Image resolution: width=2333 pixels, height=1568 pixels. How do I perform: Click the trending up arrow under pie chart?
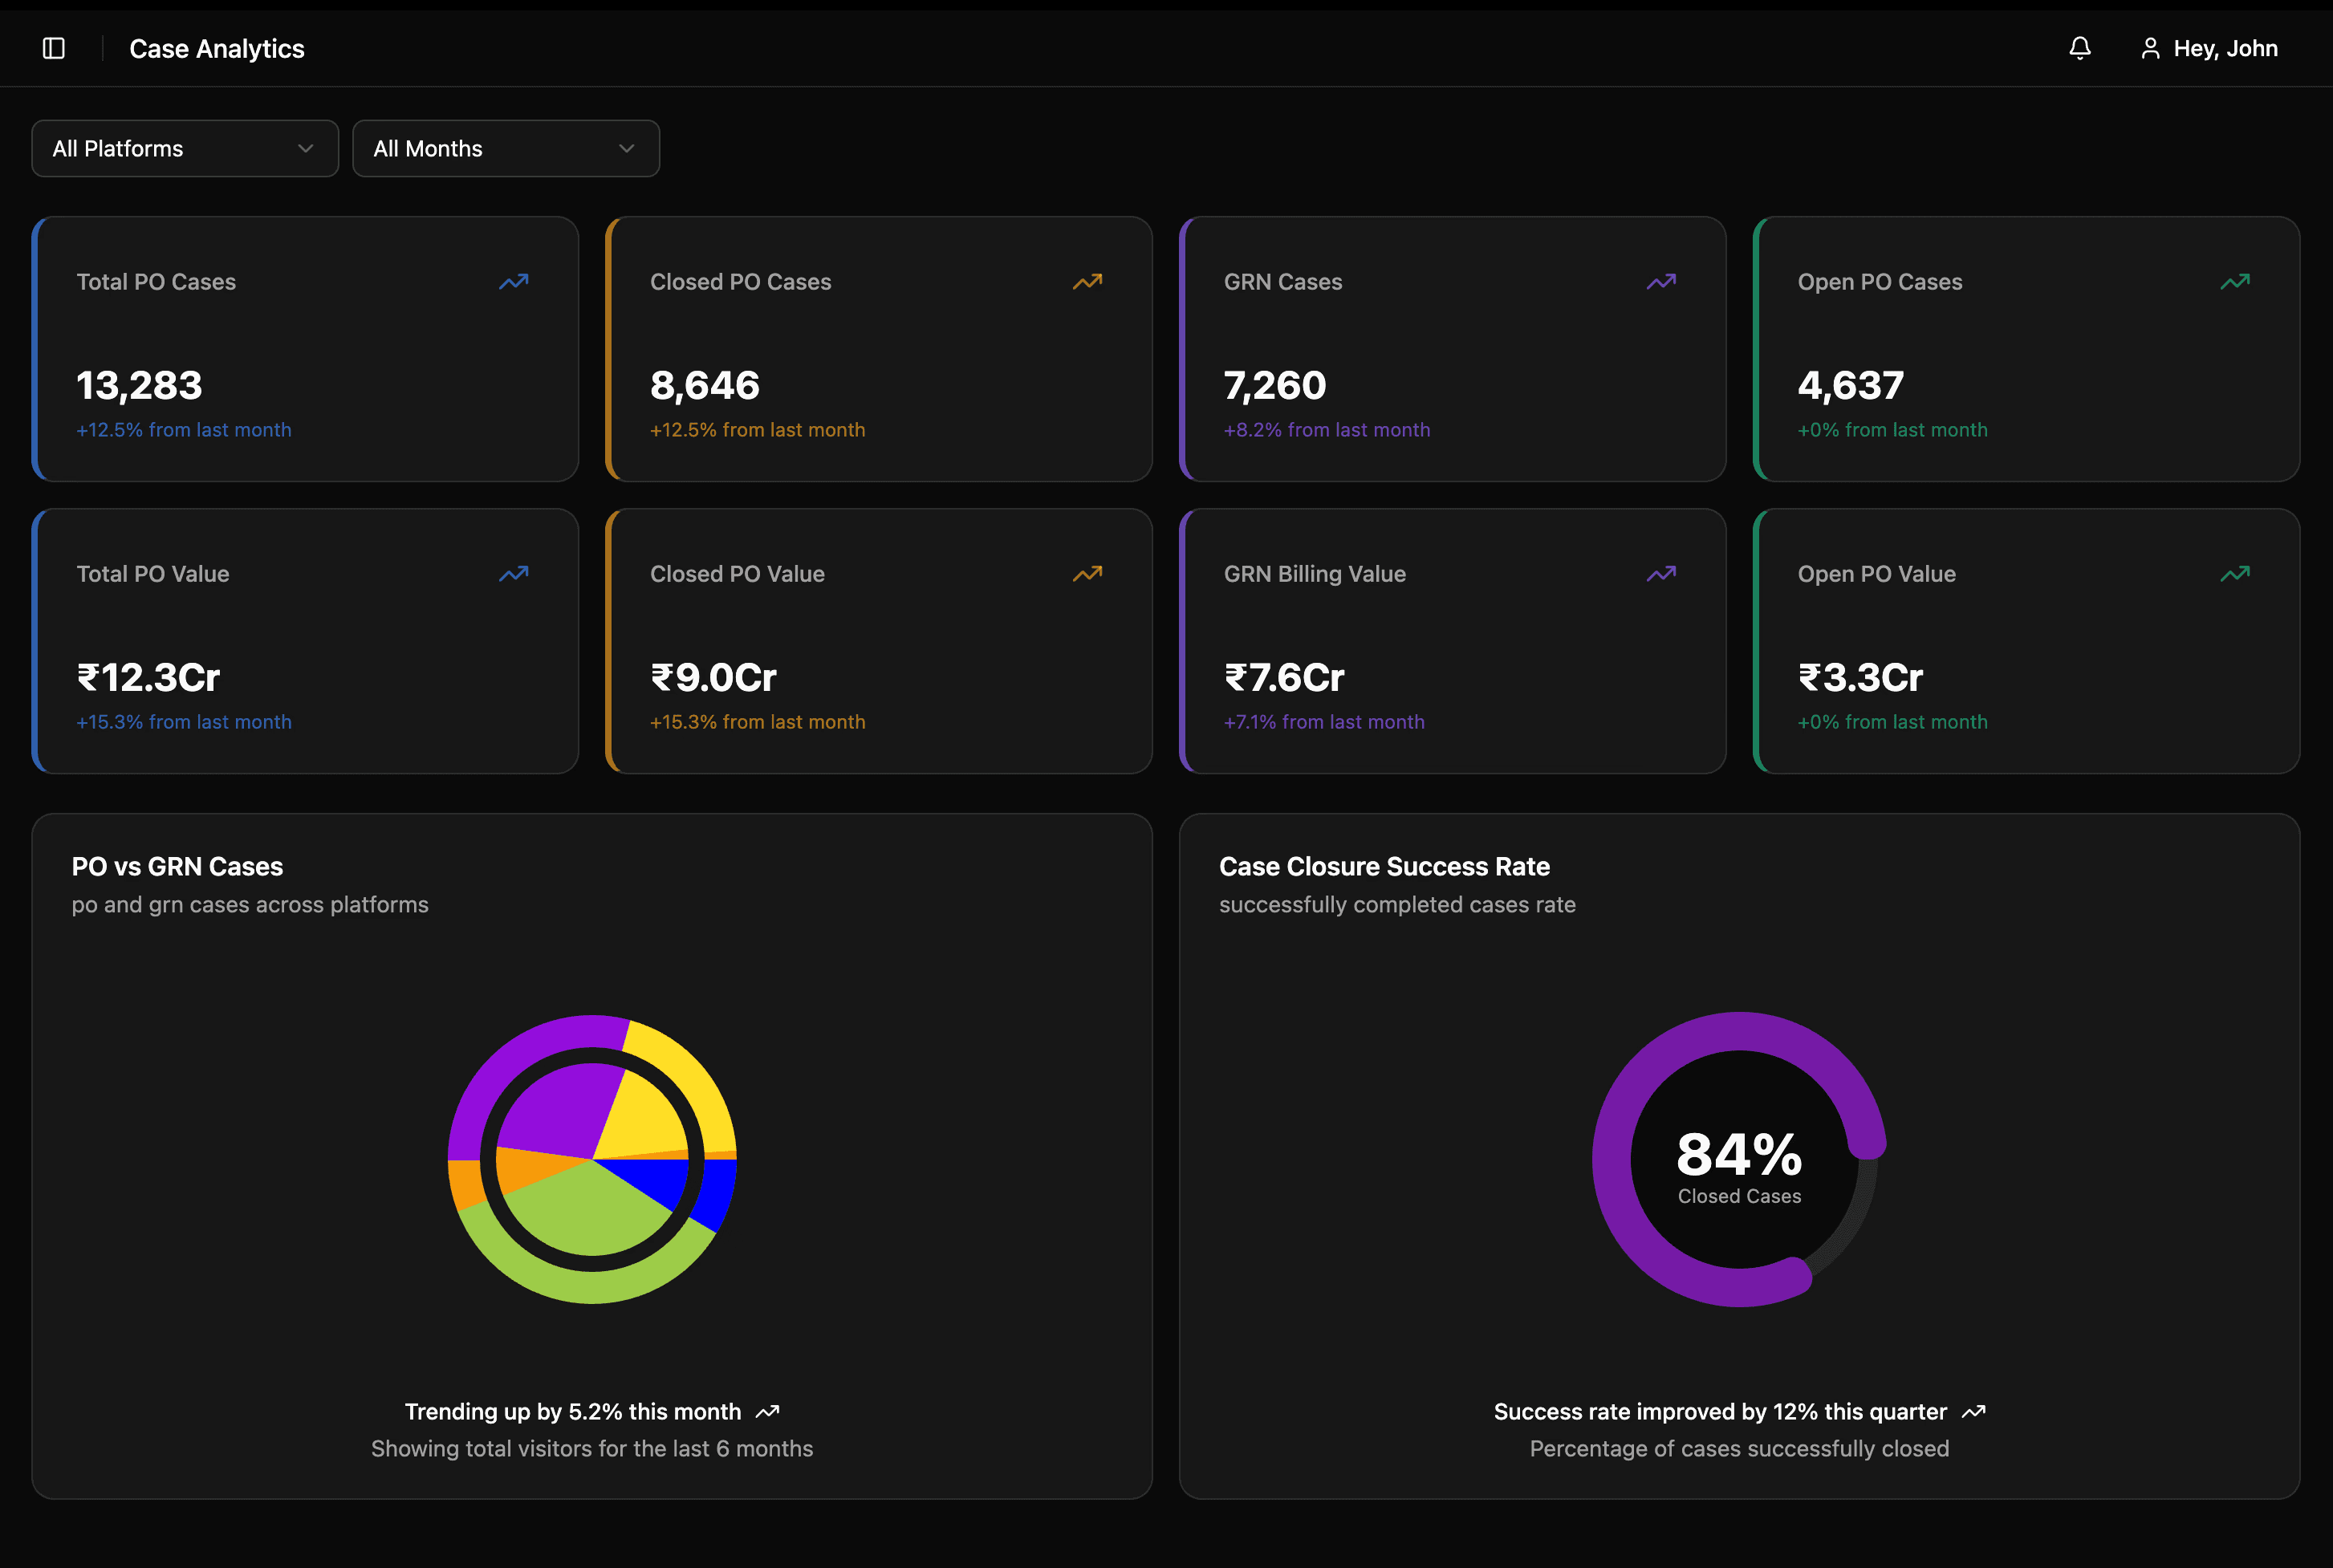(x=767, y=1412)
